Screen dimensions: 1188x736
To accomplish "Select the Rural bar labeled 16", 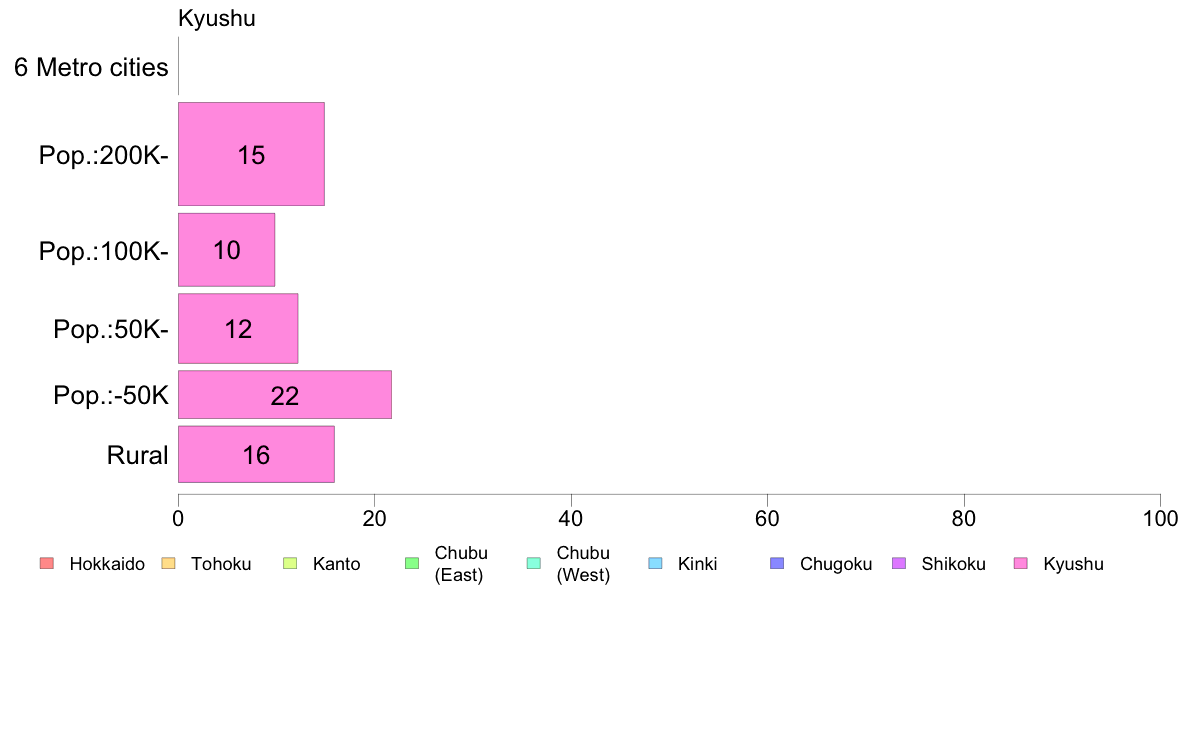I will (x=256, y=454).
